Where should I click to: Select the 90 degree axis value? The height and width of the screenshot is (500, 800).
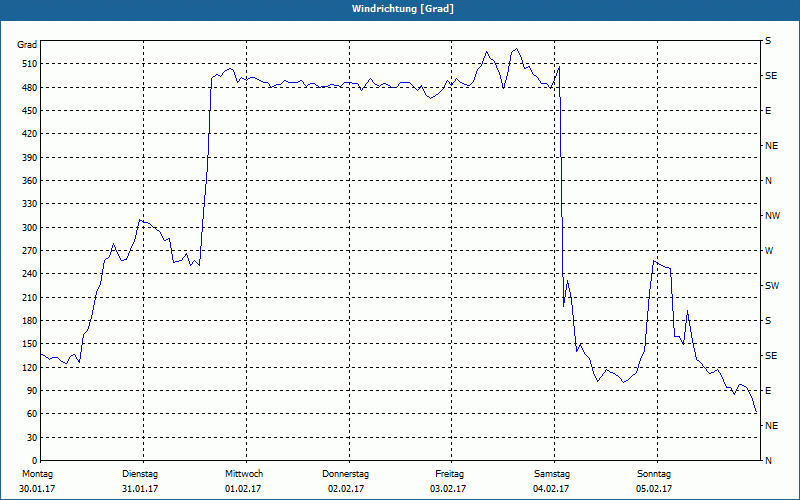31,391
